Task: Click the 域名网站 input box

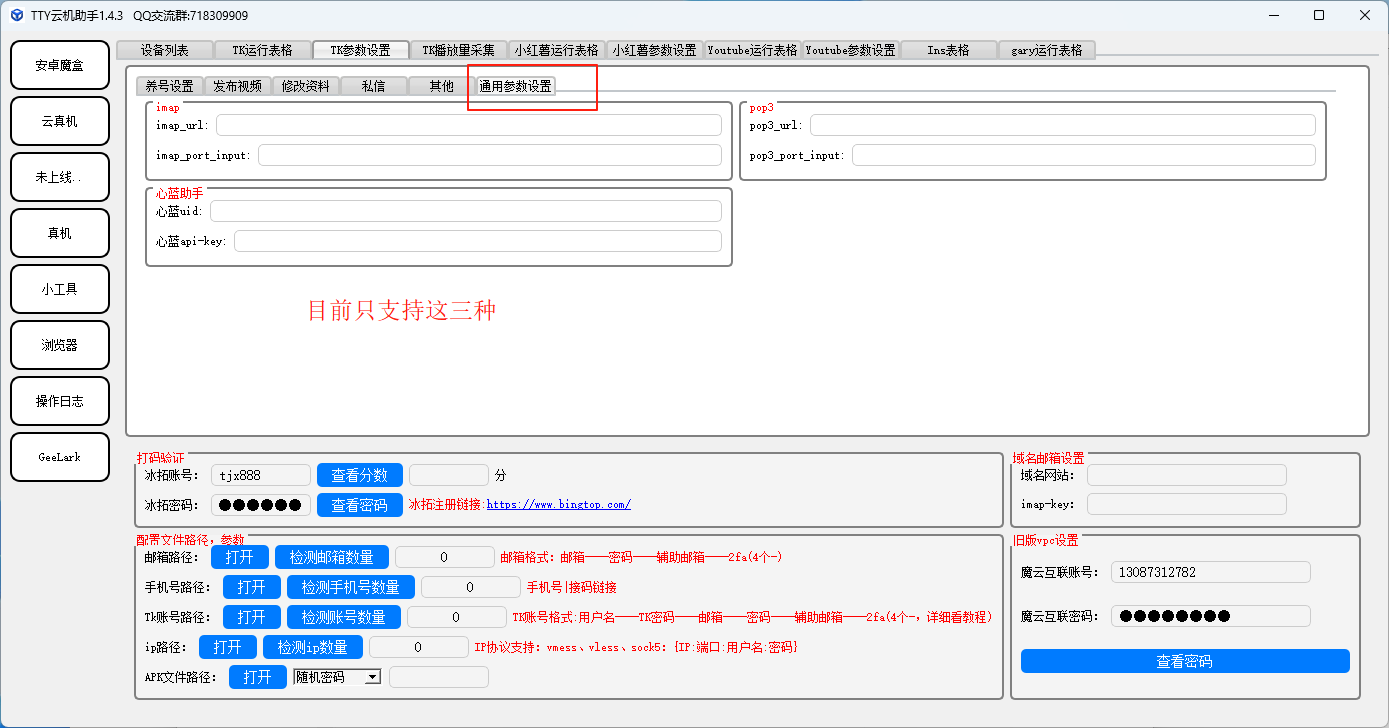Action: pos(1186,475)
